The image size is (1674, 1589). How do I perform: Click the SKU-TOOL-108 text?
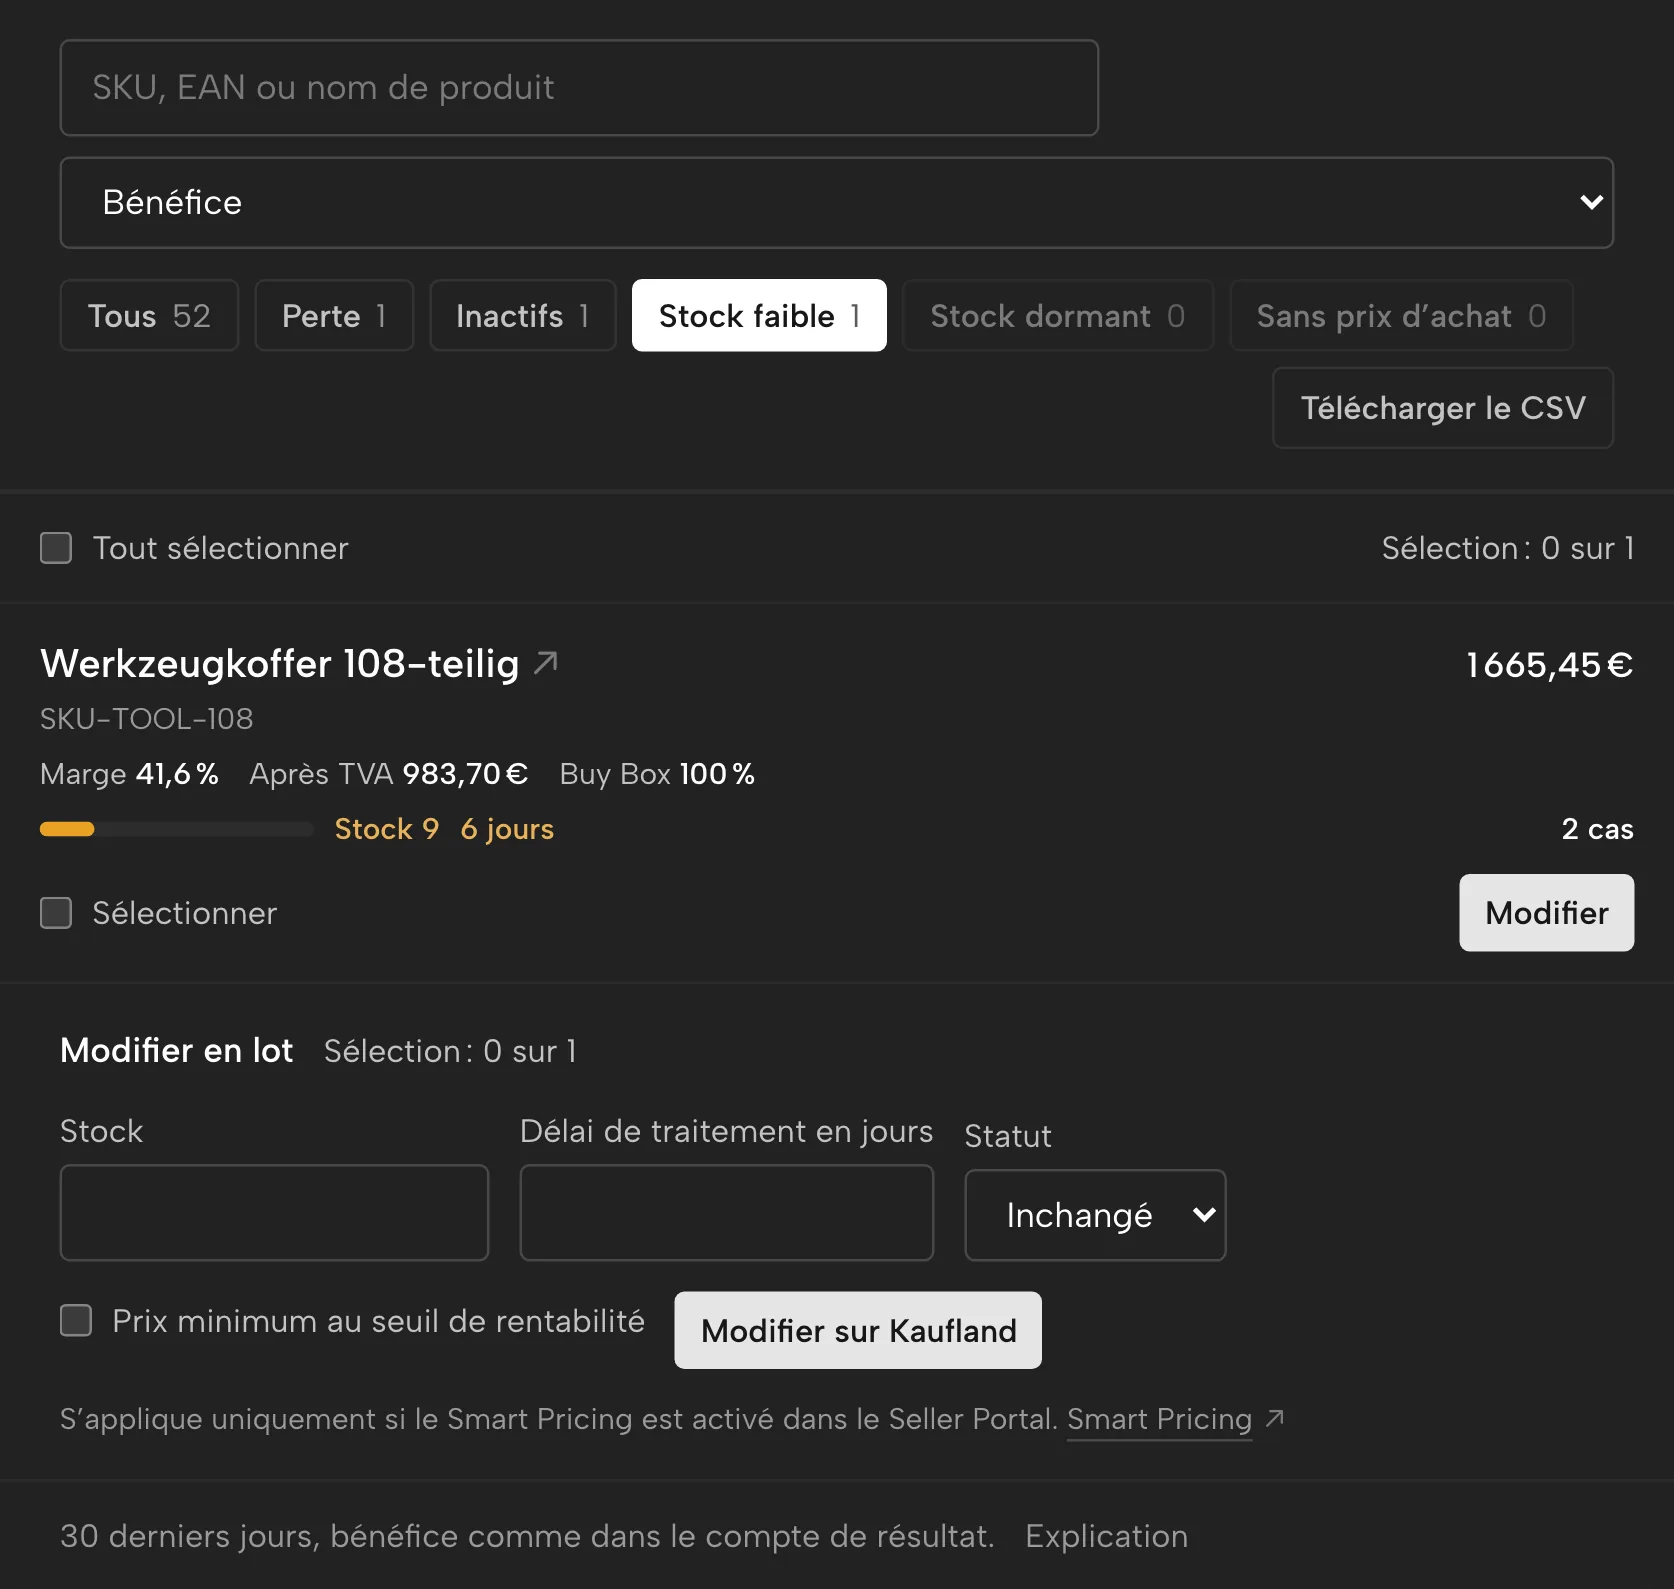147,719
